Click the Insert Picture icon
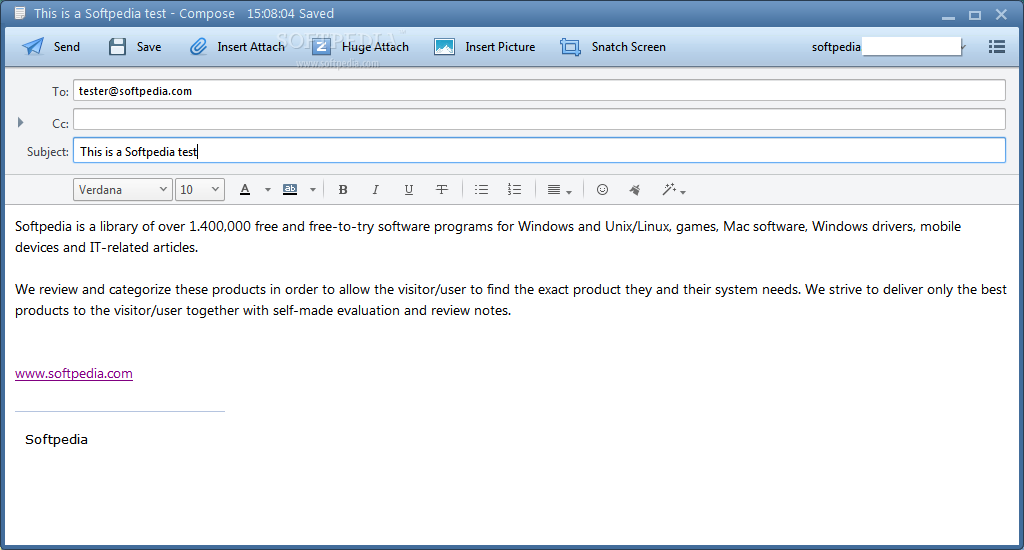The height and width of the screenshot is (550, 1024). tap(445, 47)
